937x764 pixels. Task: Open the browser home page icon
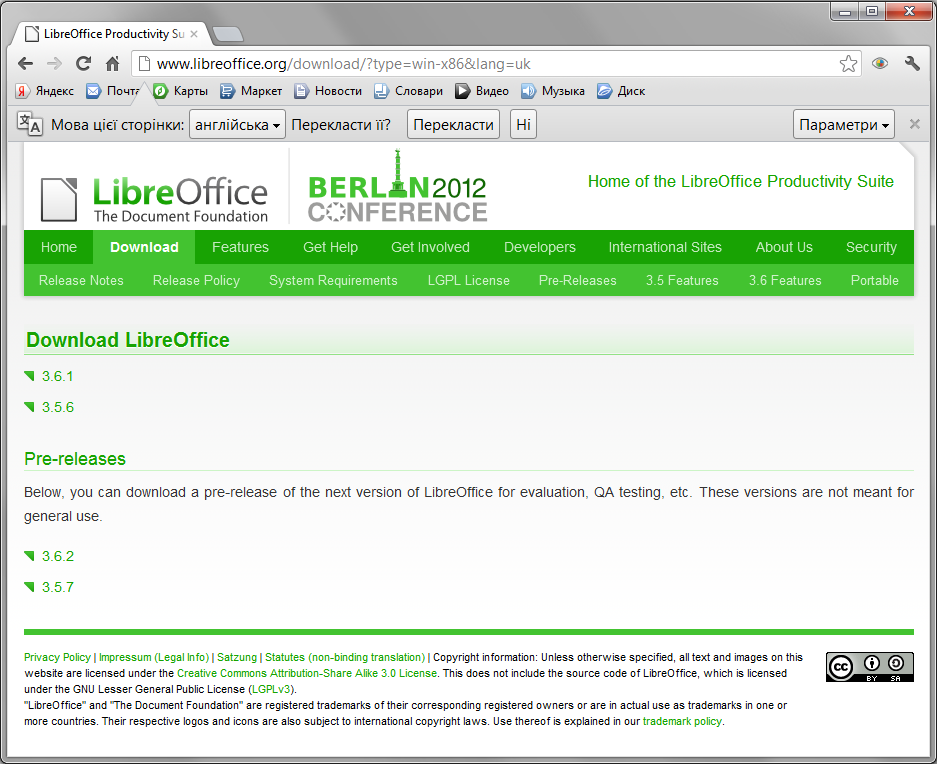click(x=112, y=63)
